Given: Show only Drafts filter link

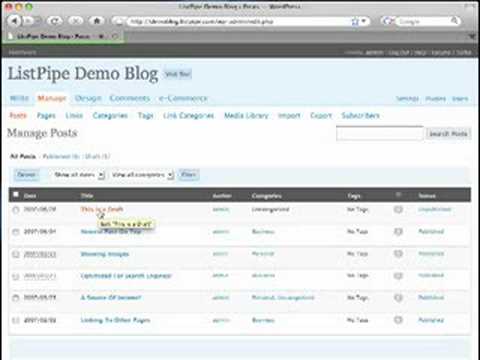Looking at the screenshot, I should [97, 156].
